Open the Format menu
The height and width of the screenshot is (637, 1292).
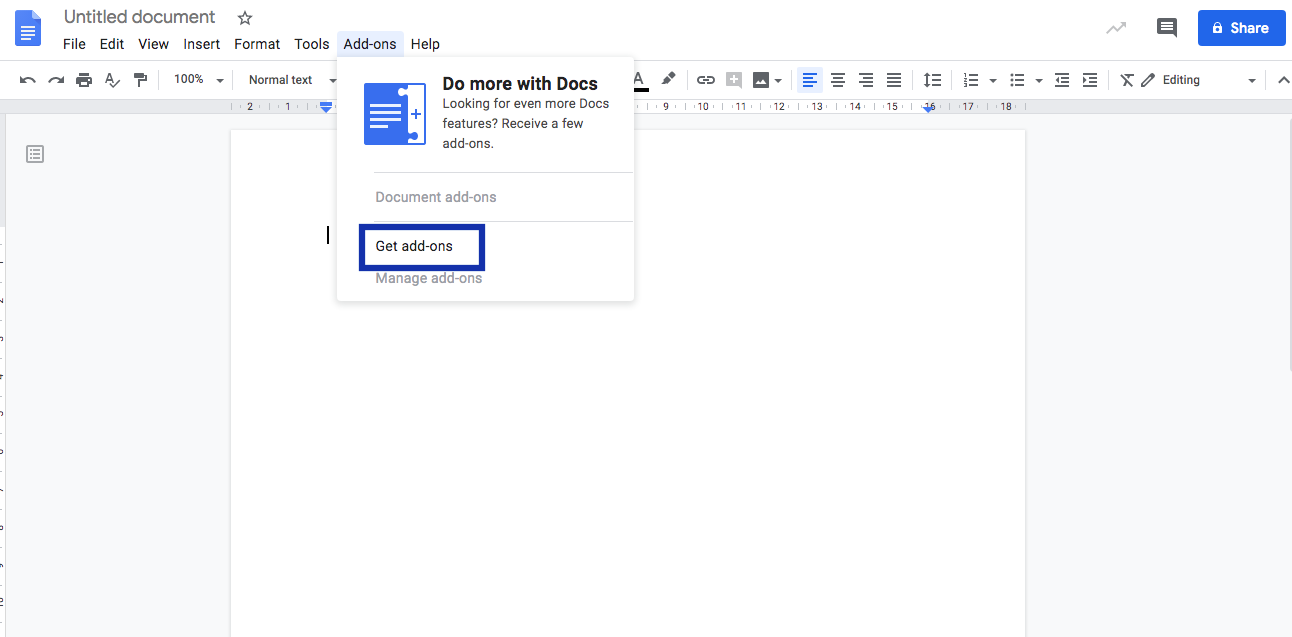257,44
